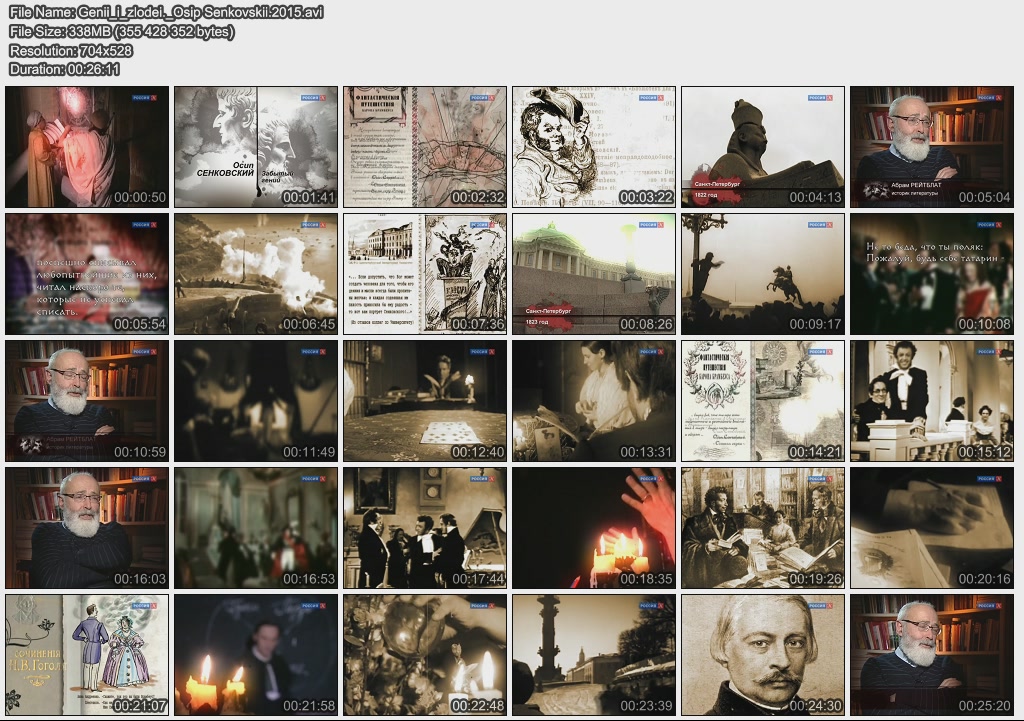Open the green-domed building frame at 00:08:26
The height and width of the screenshot is (721, 1024).
[594, 274]
